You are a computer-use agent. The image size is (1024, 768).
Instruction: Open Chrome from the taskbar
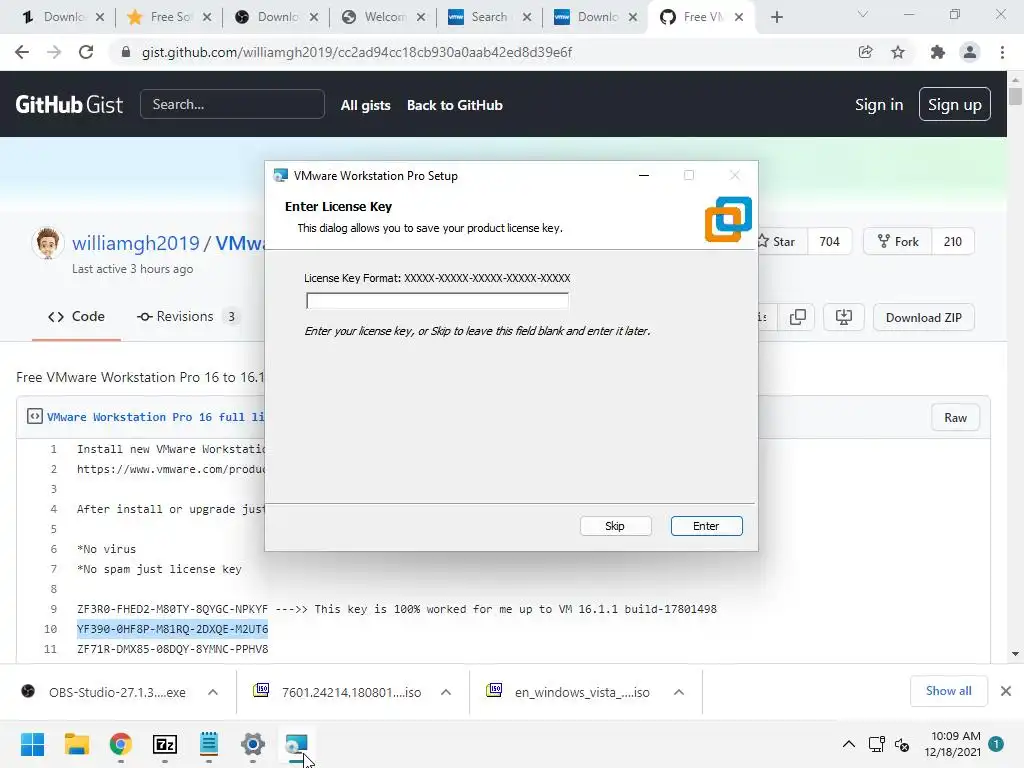point(121,744)
